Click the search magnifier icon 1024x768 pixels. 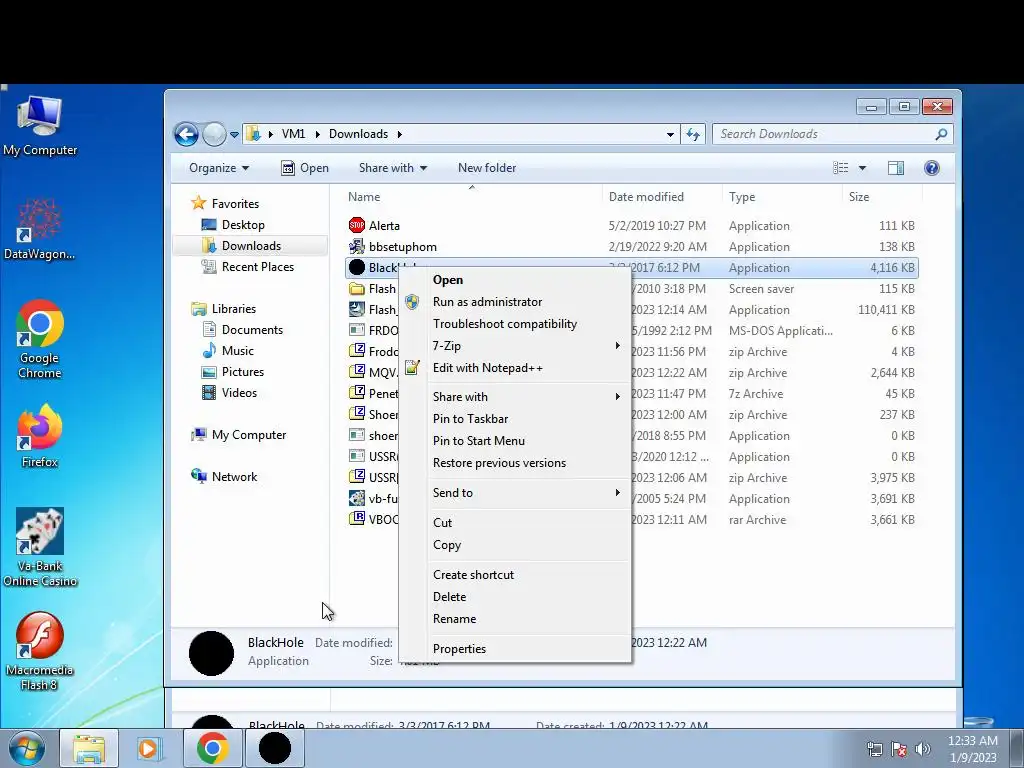[x=941, y=135]
